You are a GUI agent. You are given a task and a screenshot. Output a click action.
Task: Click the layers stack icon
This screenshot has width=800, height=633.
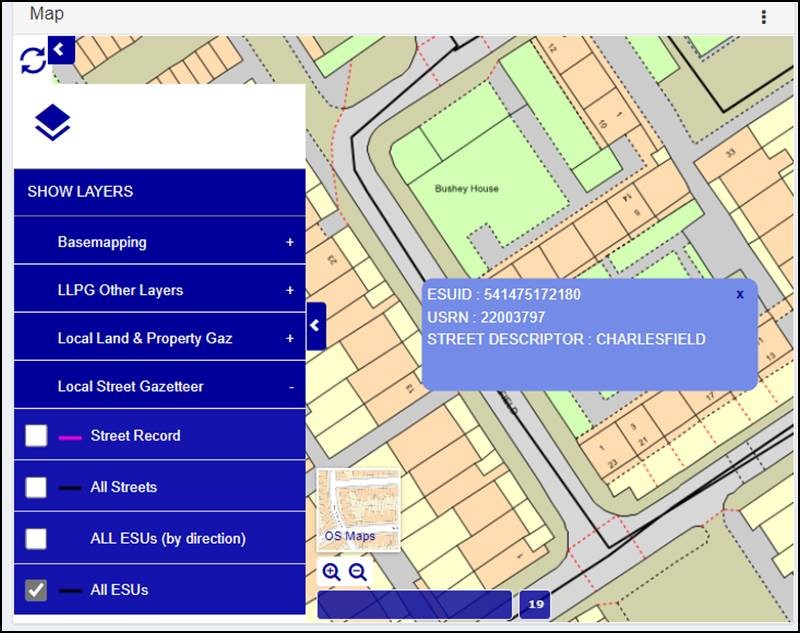point(52,124)
